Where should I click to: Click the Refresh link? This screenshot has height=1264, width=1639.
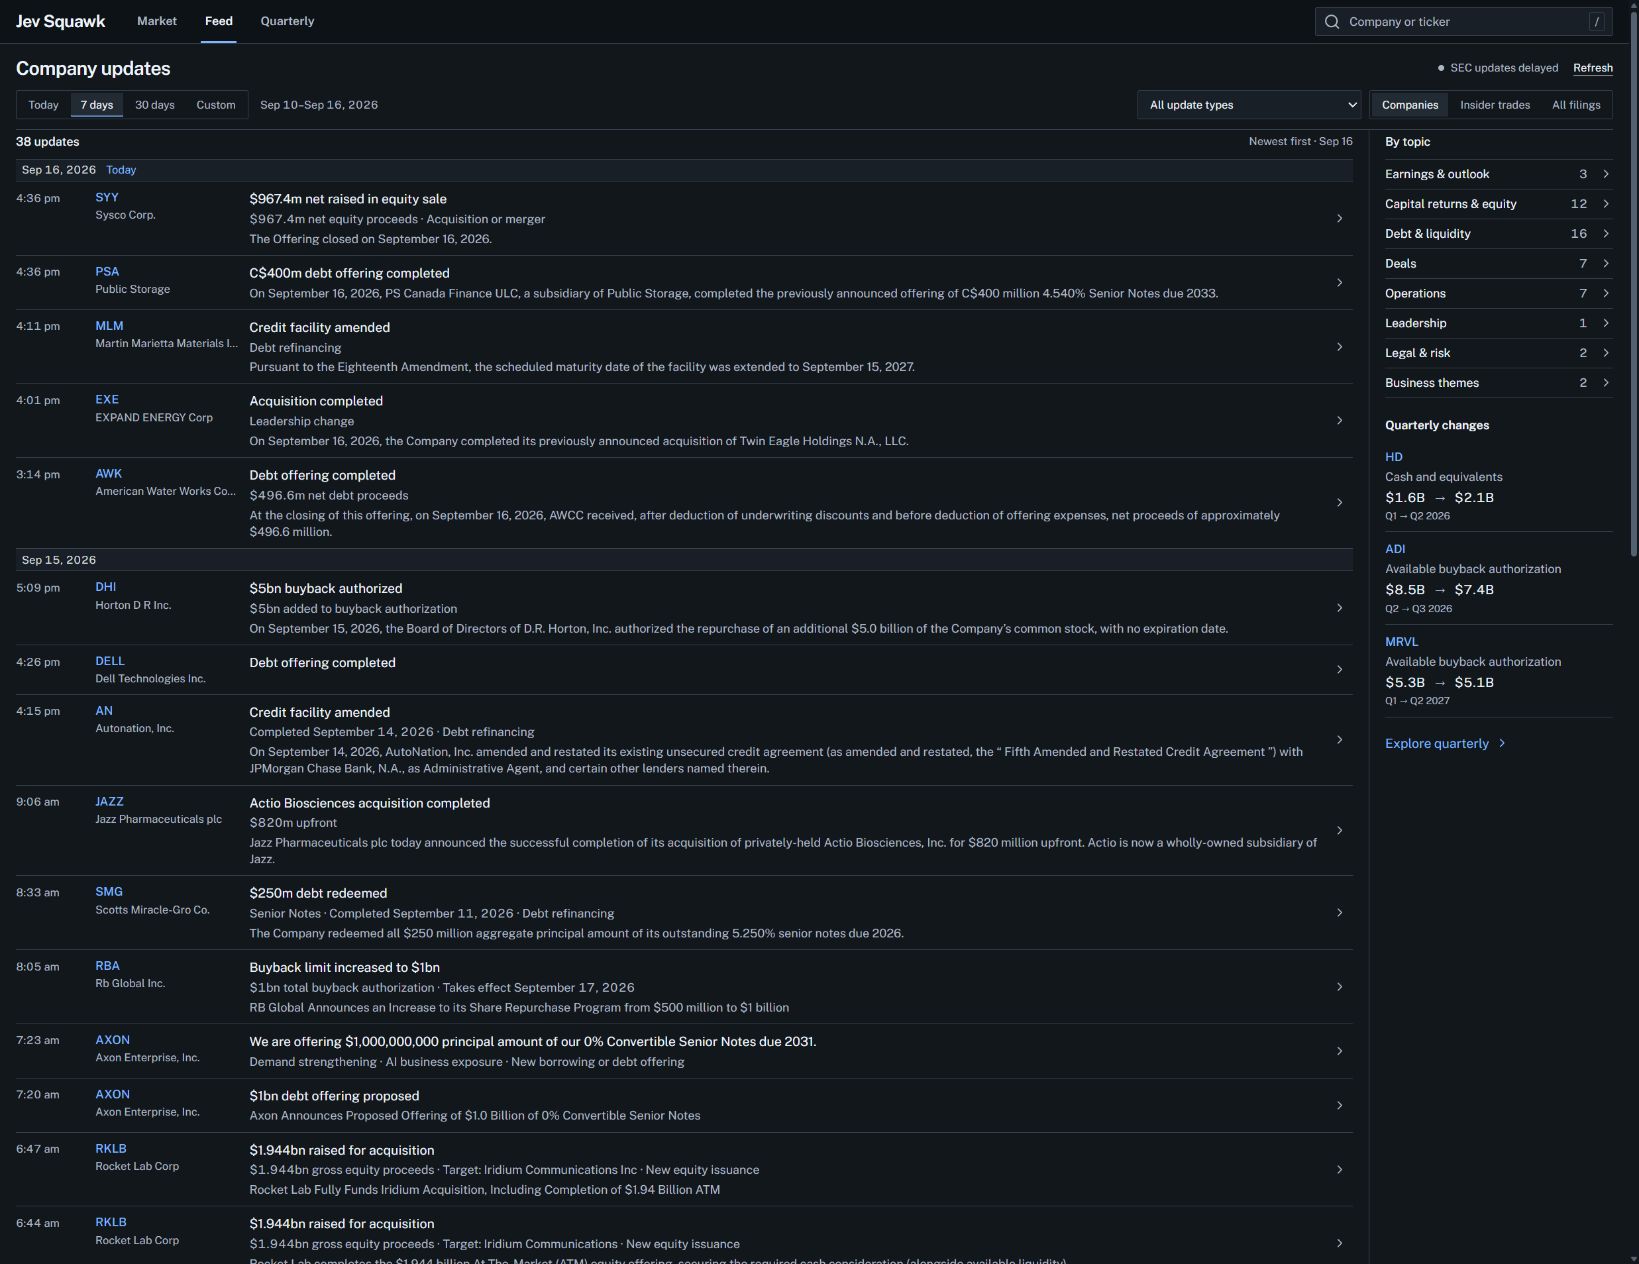coord(1592,68)
